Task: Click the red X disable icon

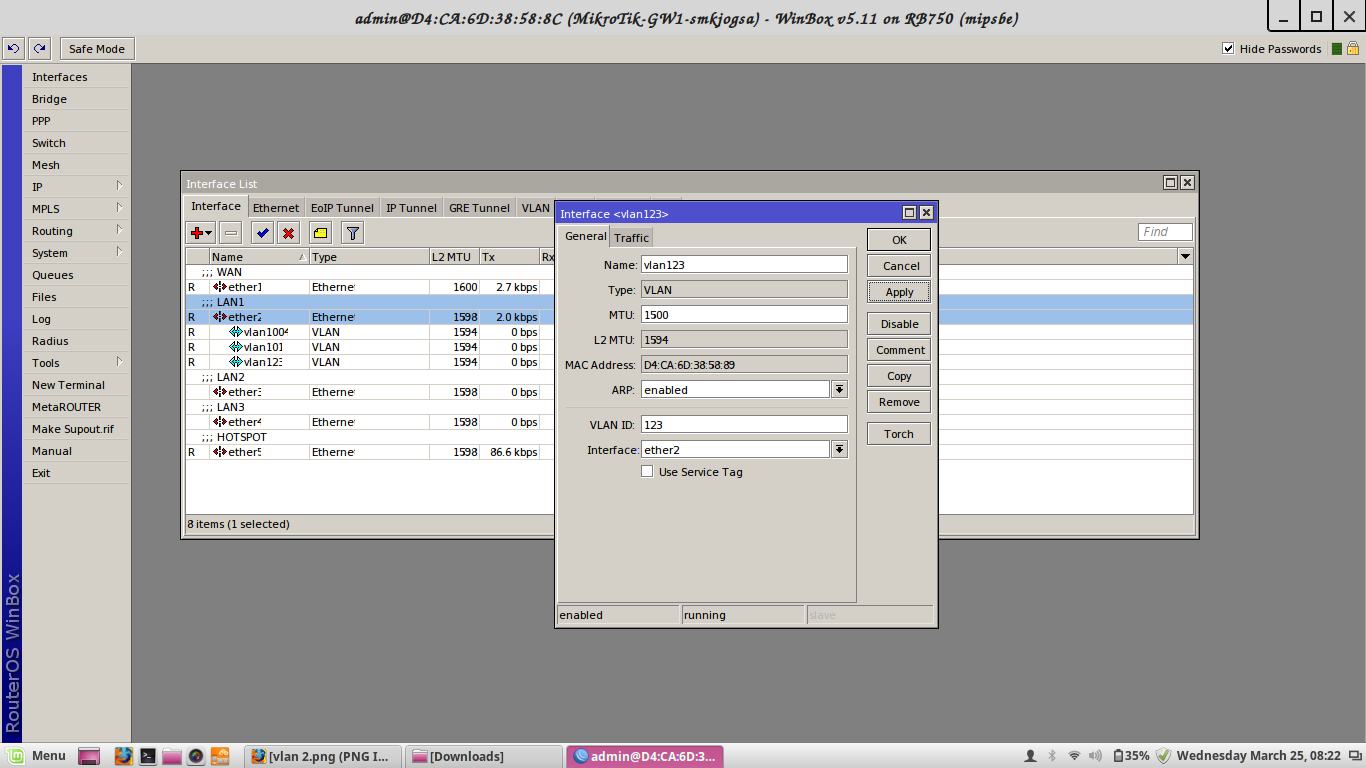Action: tap(289, 233)
